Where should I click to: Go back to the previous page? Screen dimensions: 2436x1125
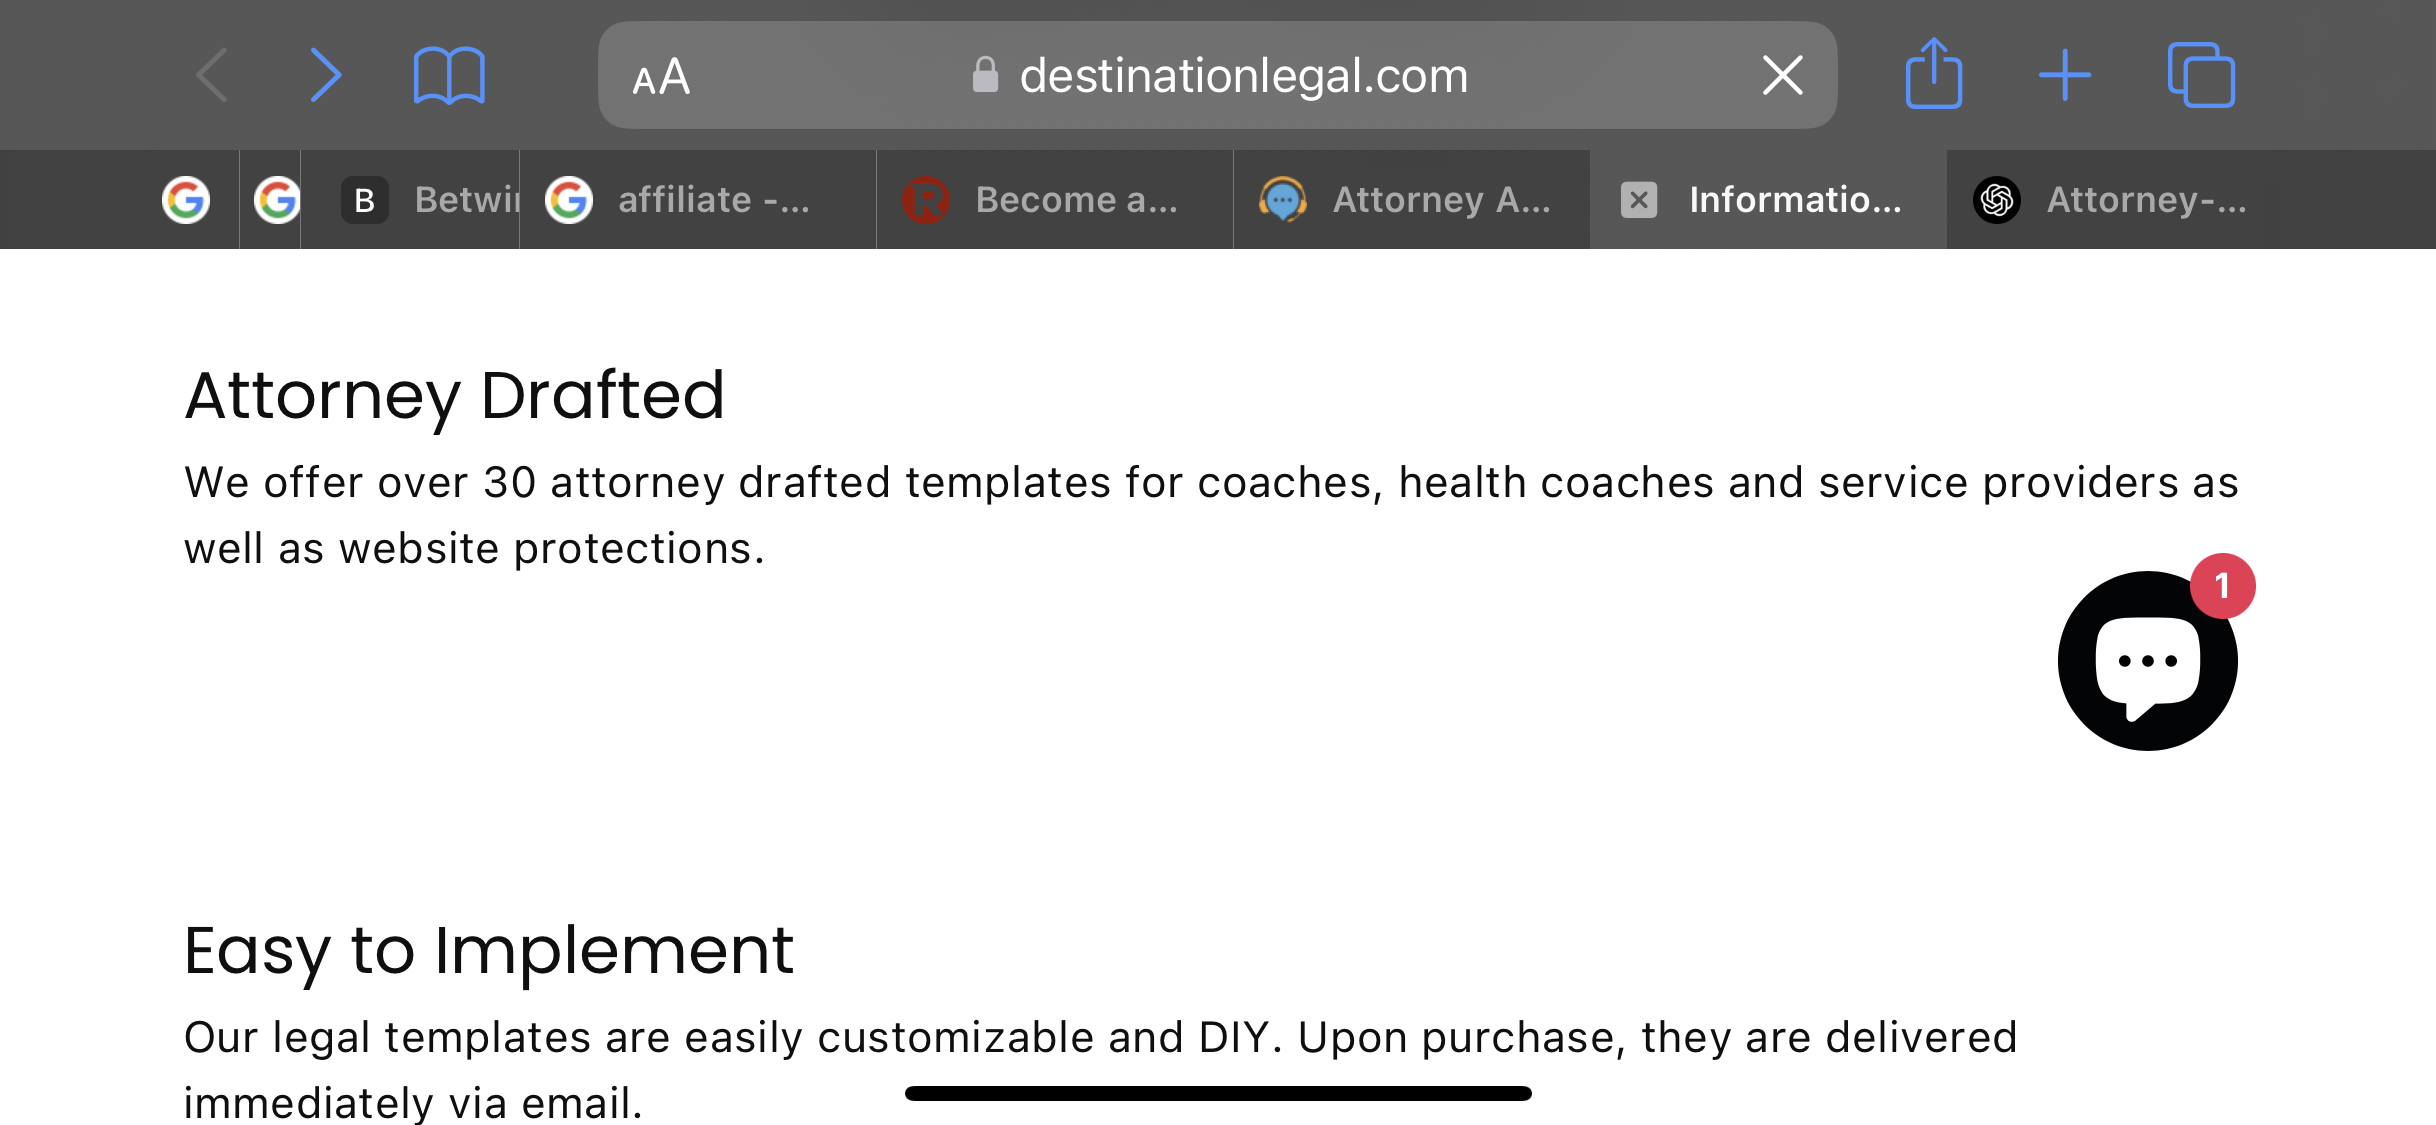(212, 75)
